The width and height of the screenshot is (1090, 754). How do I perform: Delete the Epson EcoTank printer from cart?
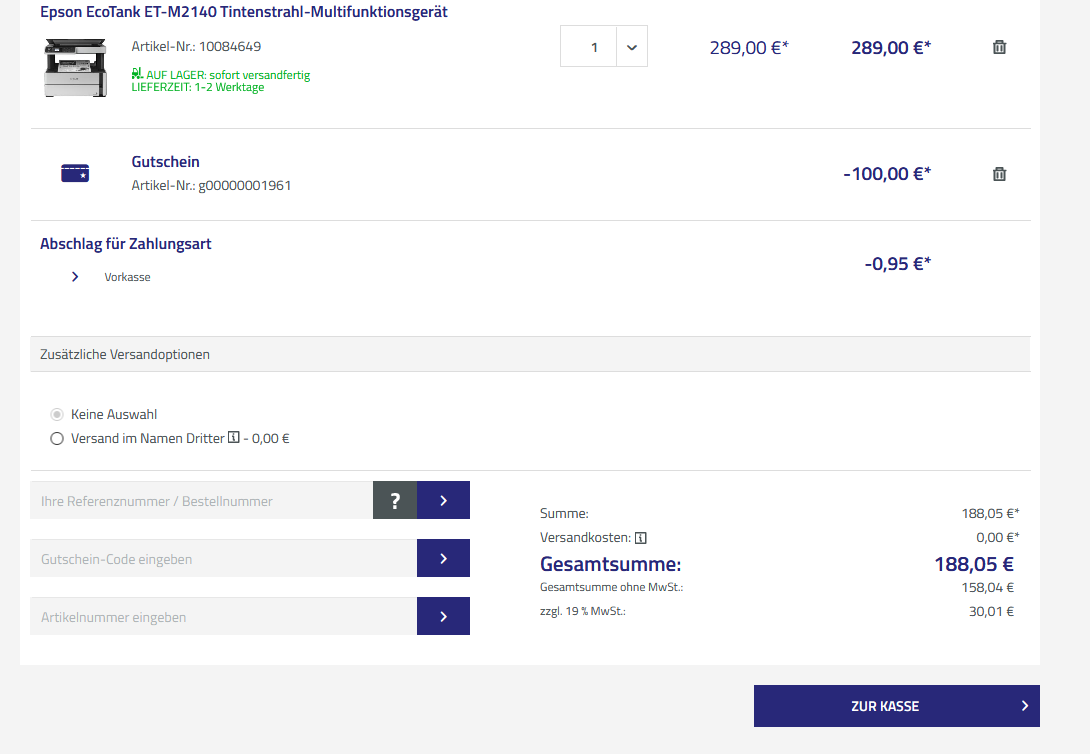(x=999, y=47)
